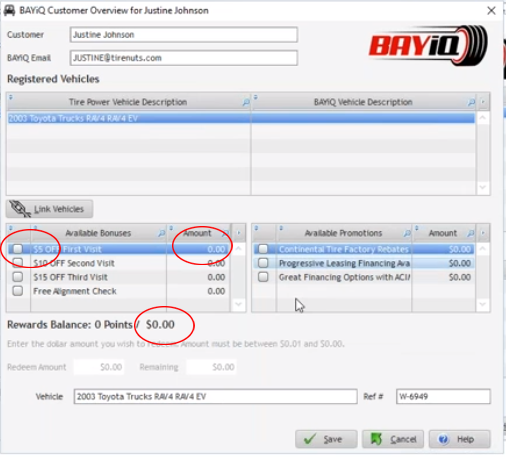Open Help for this dialog
Viewport: 506px width, 457px height.
point(459,439)
